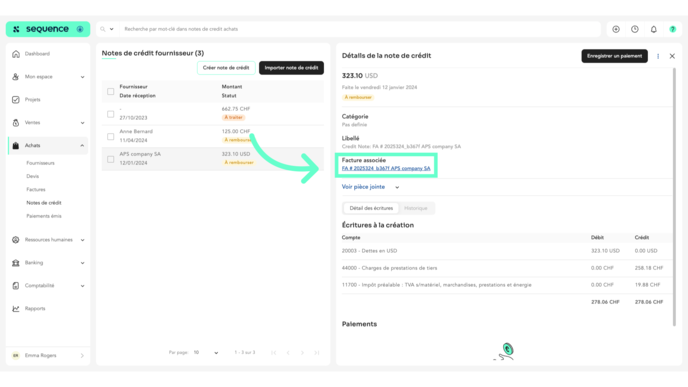Click the search magnifier icon
This screenshot has width=688, height=387.
(x=103, y=29)
